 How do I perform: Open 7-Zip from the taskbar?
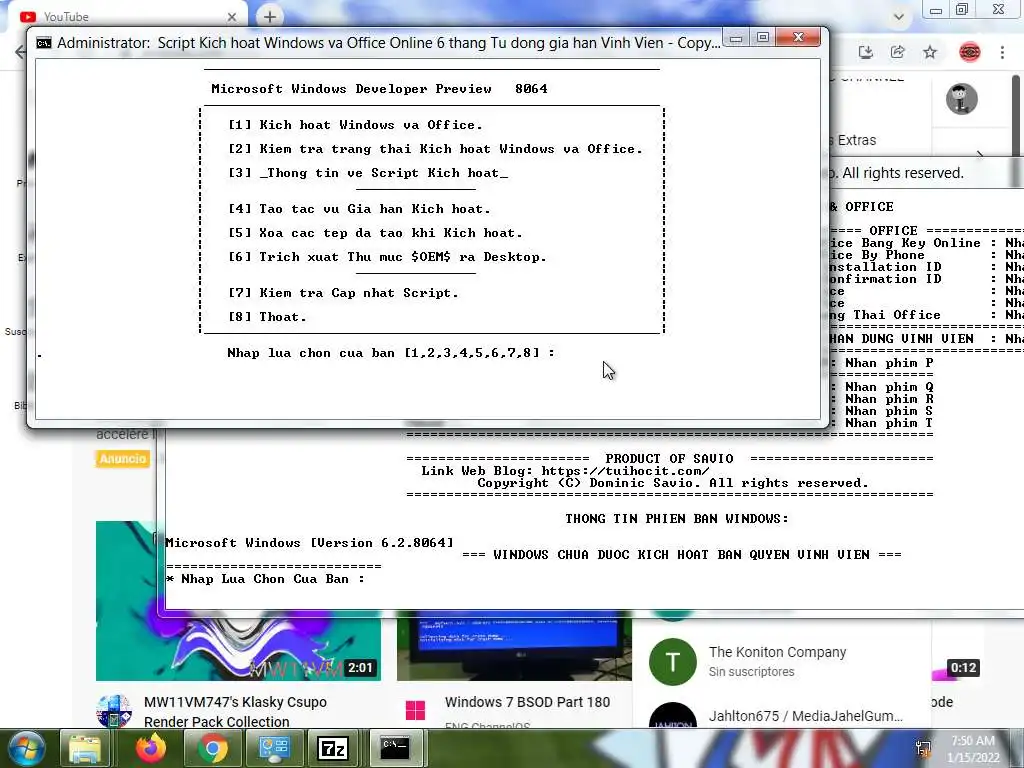[x=333, y=748]
